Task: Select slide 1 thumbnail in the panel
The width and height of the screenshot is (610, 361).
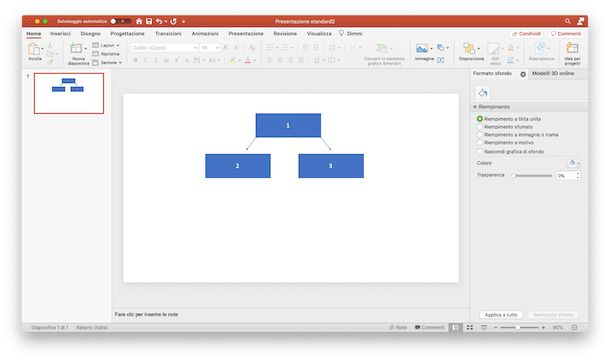Action: (69, 93)
